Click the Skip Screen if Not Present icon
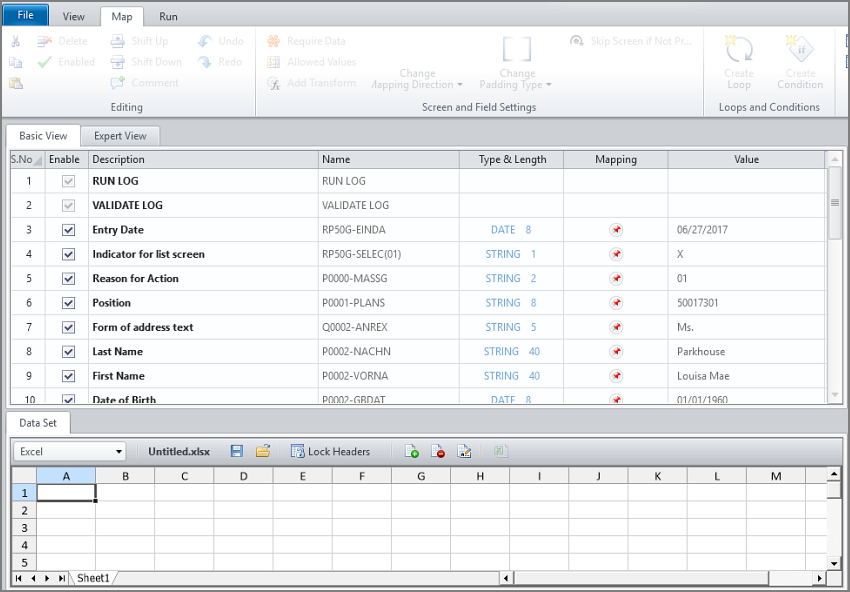The image size is (850, 592). coord(577,41)
